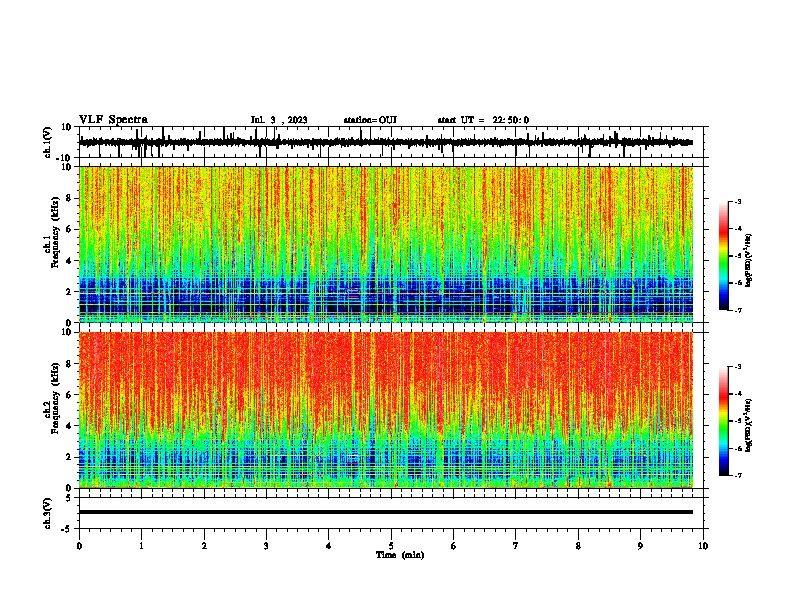Click the 'VLF Spectra' plot title
The width and height of the screenshot is (792, 612).
[113, 120]
